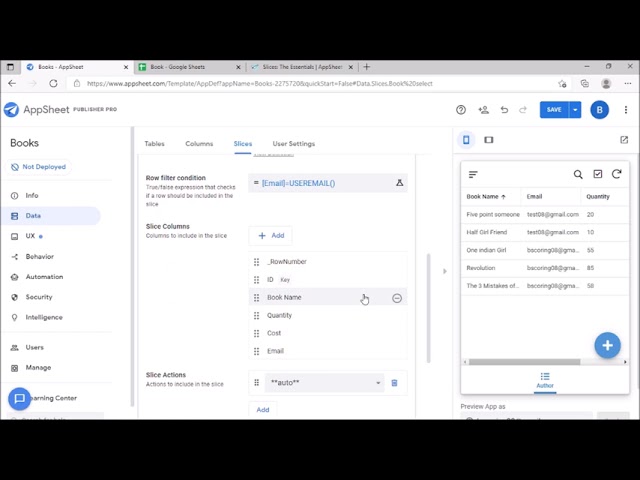Screen dimensions: 640x480
Task: Click the preview horizontal scrollbar
Action: 524,362
